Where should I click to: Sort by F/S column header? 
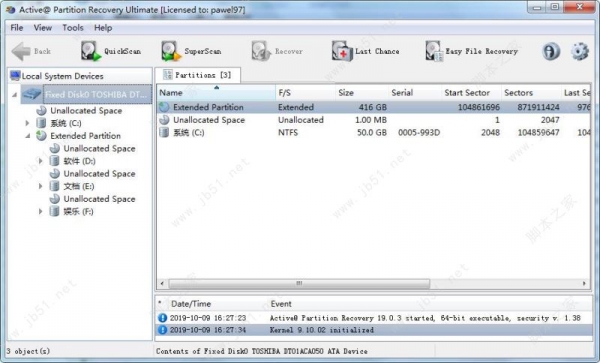click(x=305, y=93)
